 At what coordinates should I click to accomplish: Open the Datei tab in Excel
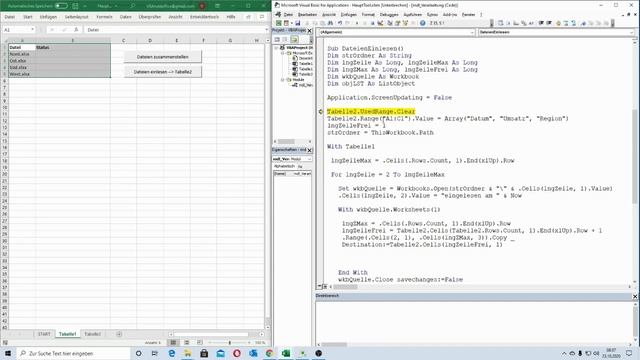pos(10,17)
